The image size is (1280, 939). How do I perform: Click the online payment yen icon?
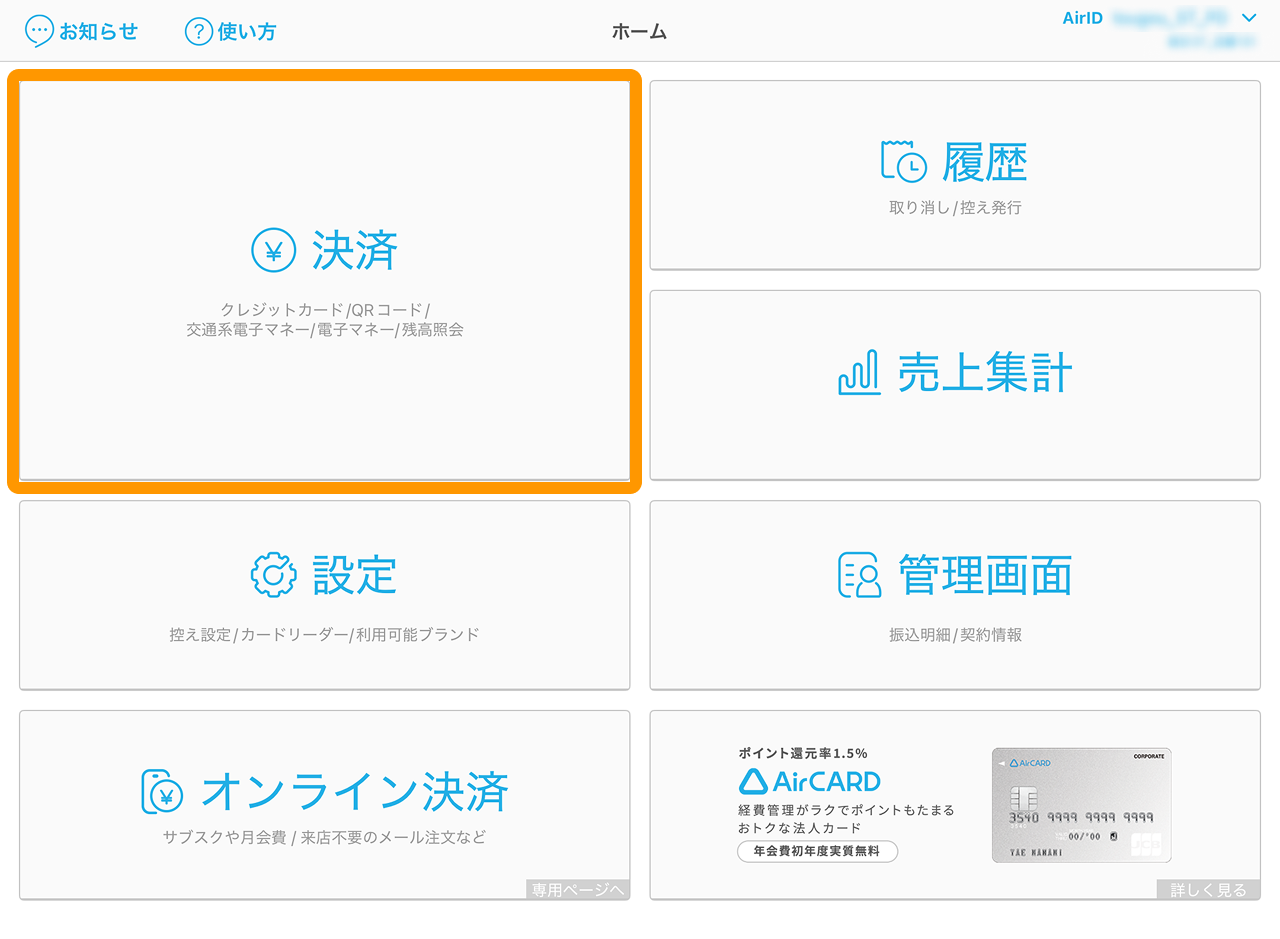tap(162, 792)
